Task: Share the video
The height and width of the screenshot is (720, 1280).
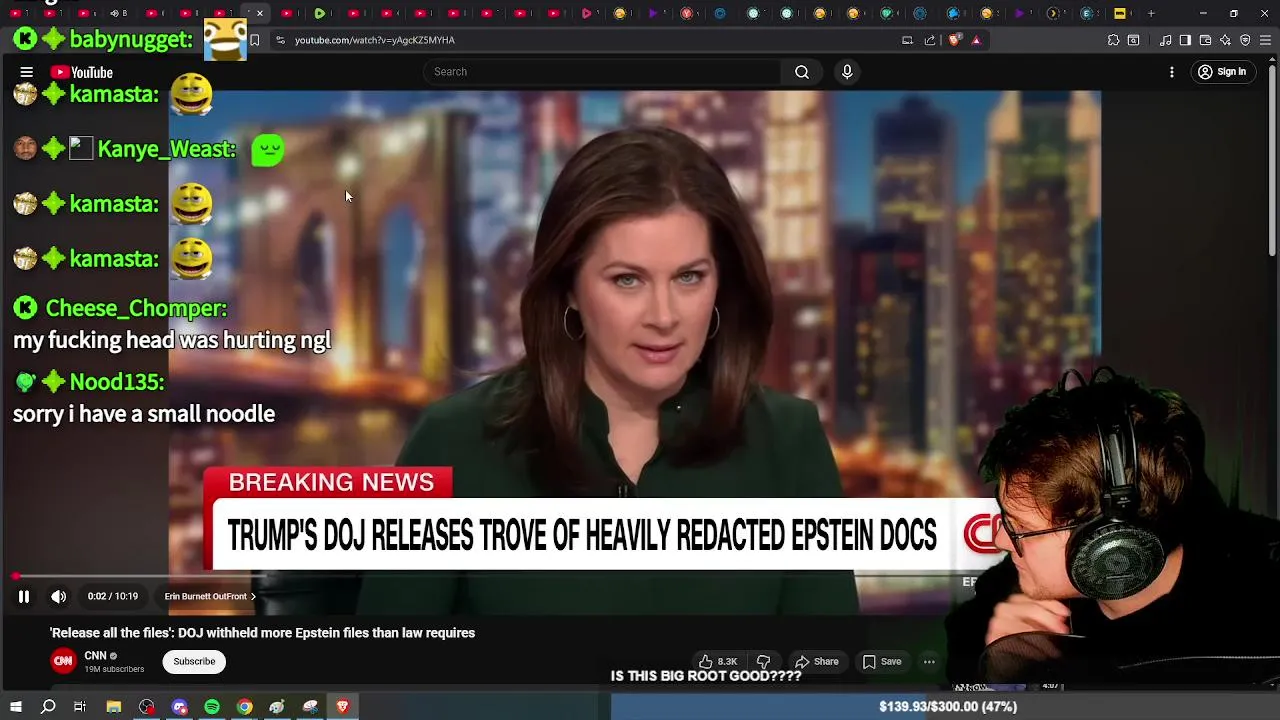Action: click(x=816, y=661)
